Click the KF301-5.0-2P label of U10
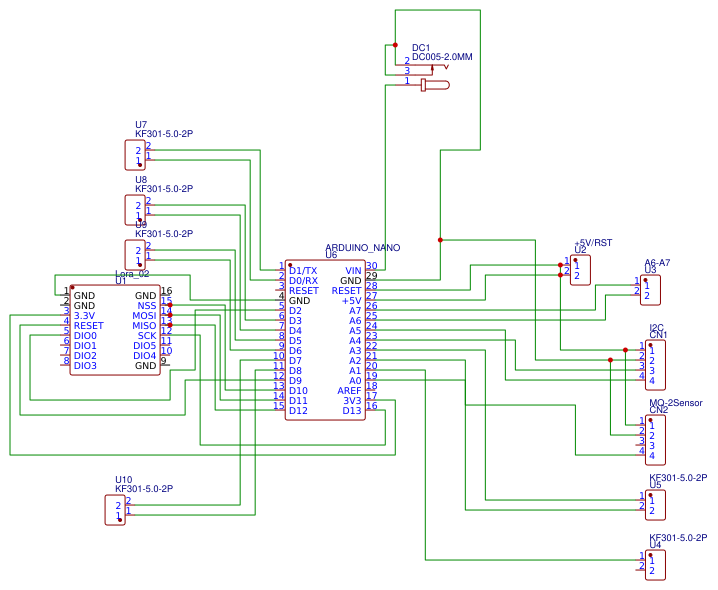 coord(144,489)
